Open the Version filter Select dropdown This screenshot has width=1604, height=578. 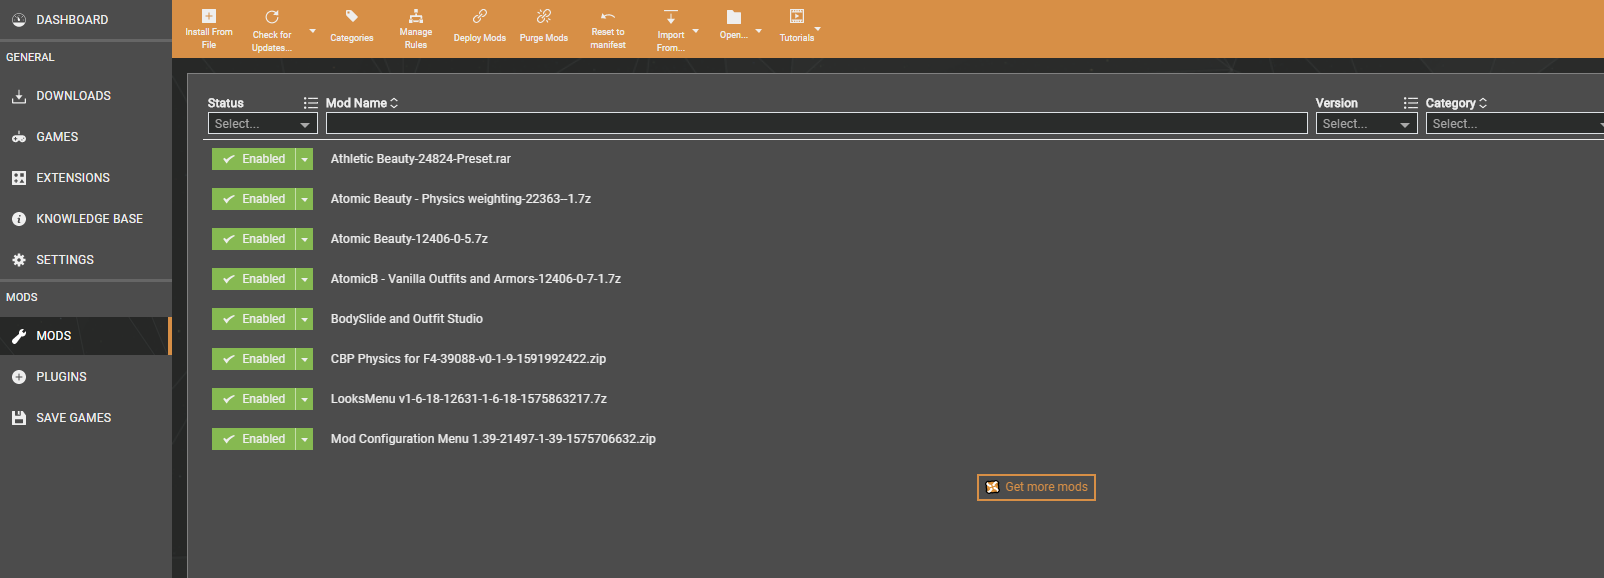[x=1366, y=124]
